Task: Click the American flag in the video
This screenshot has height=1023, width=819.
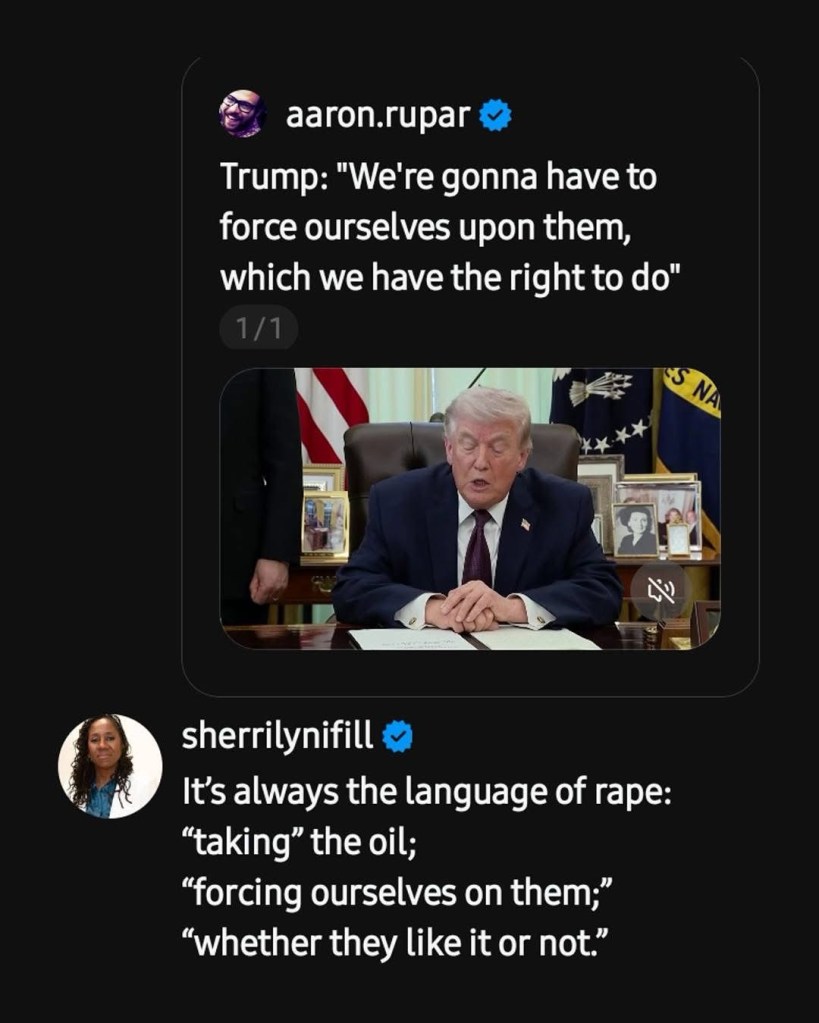Action: [x=331, y=412]
